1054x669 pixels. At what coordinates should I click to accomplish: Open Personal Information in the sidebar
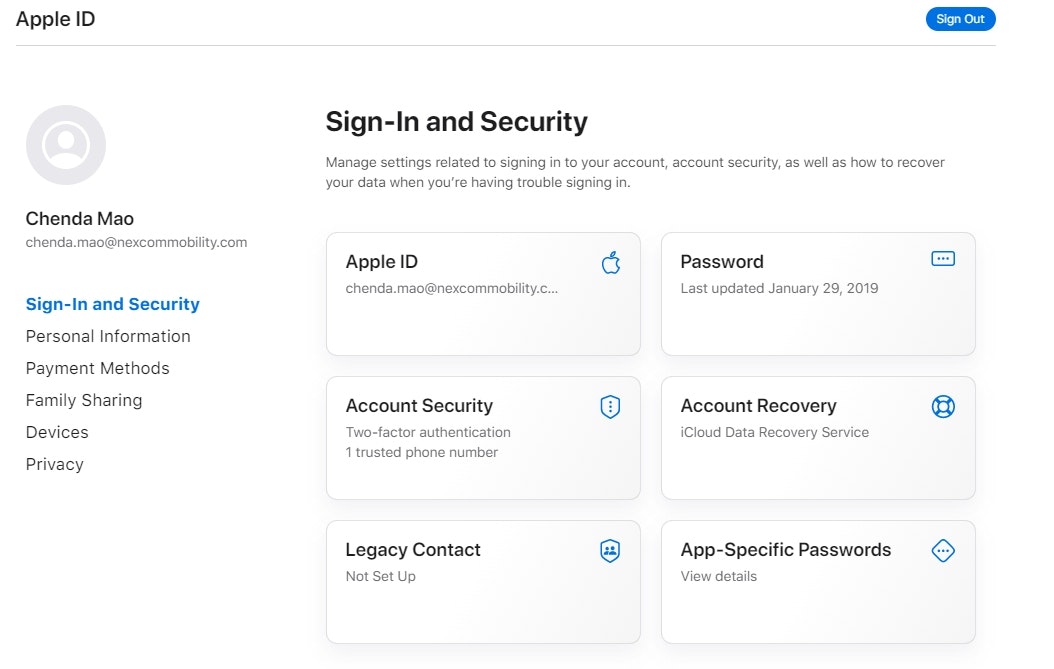pyautogui.click(x=108, y=336)
